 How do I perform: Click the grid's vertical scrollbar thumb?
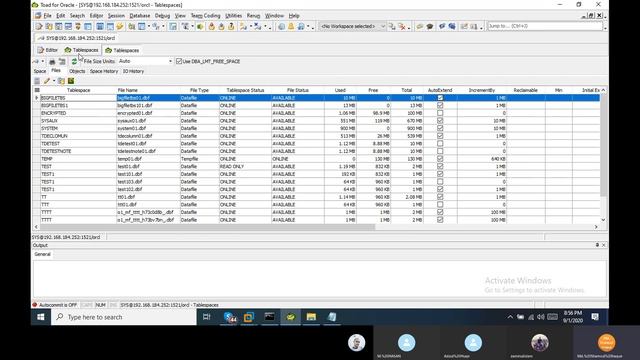603,145
